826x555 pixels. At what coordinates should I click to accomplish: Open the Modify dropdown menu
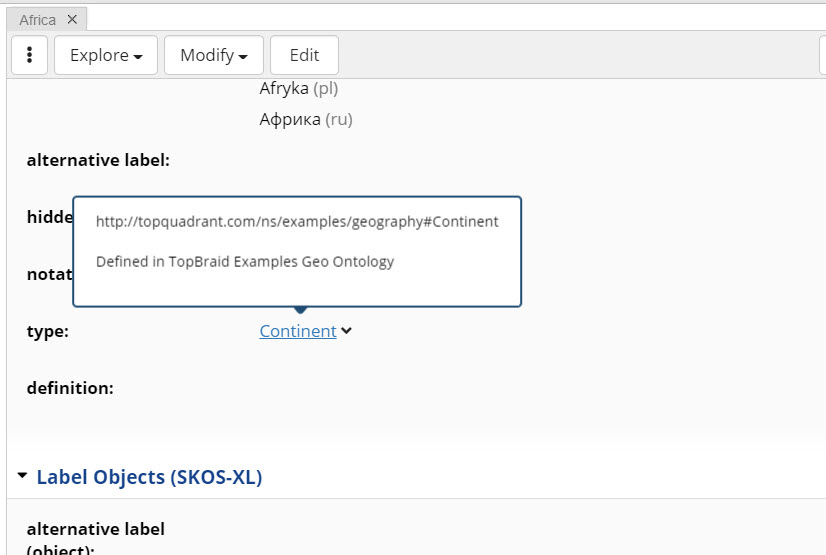pyautogui.click(x=213, y=55)
